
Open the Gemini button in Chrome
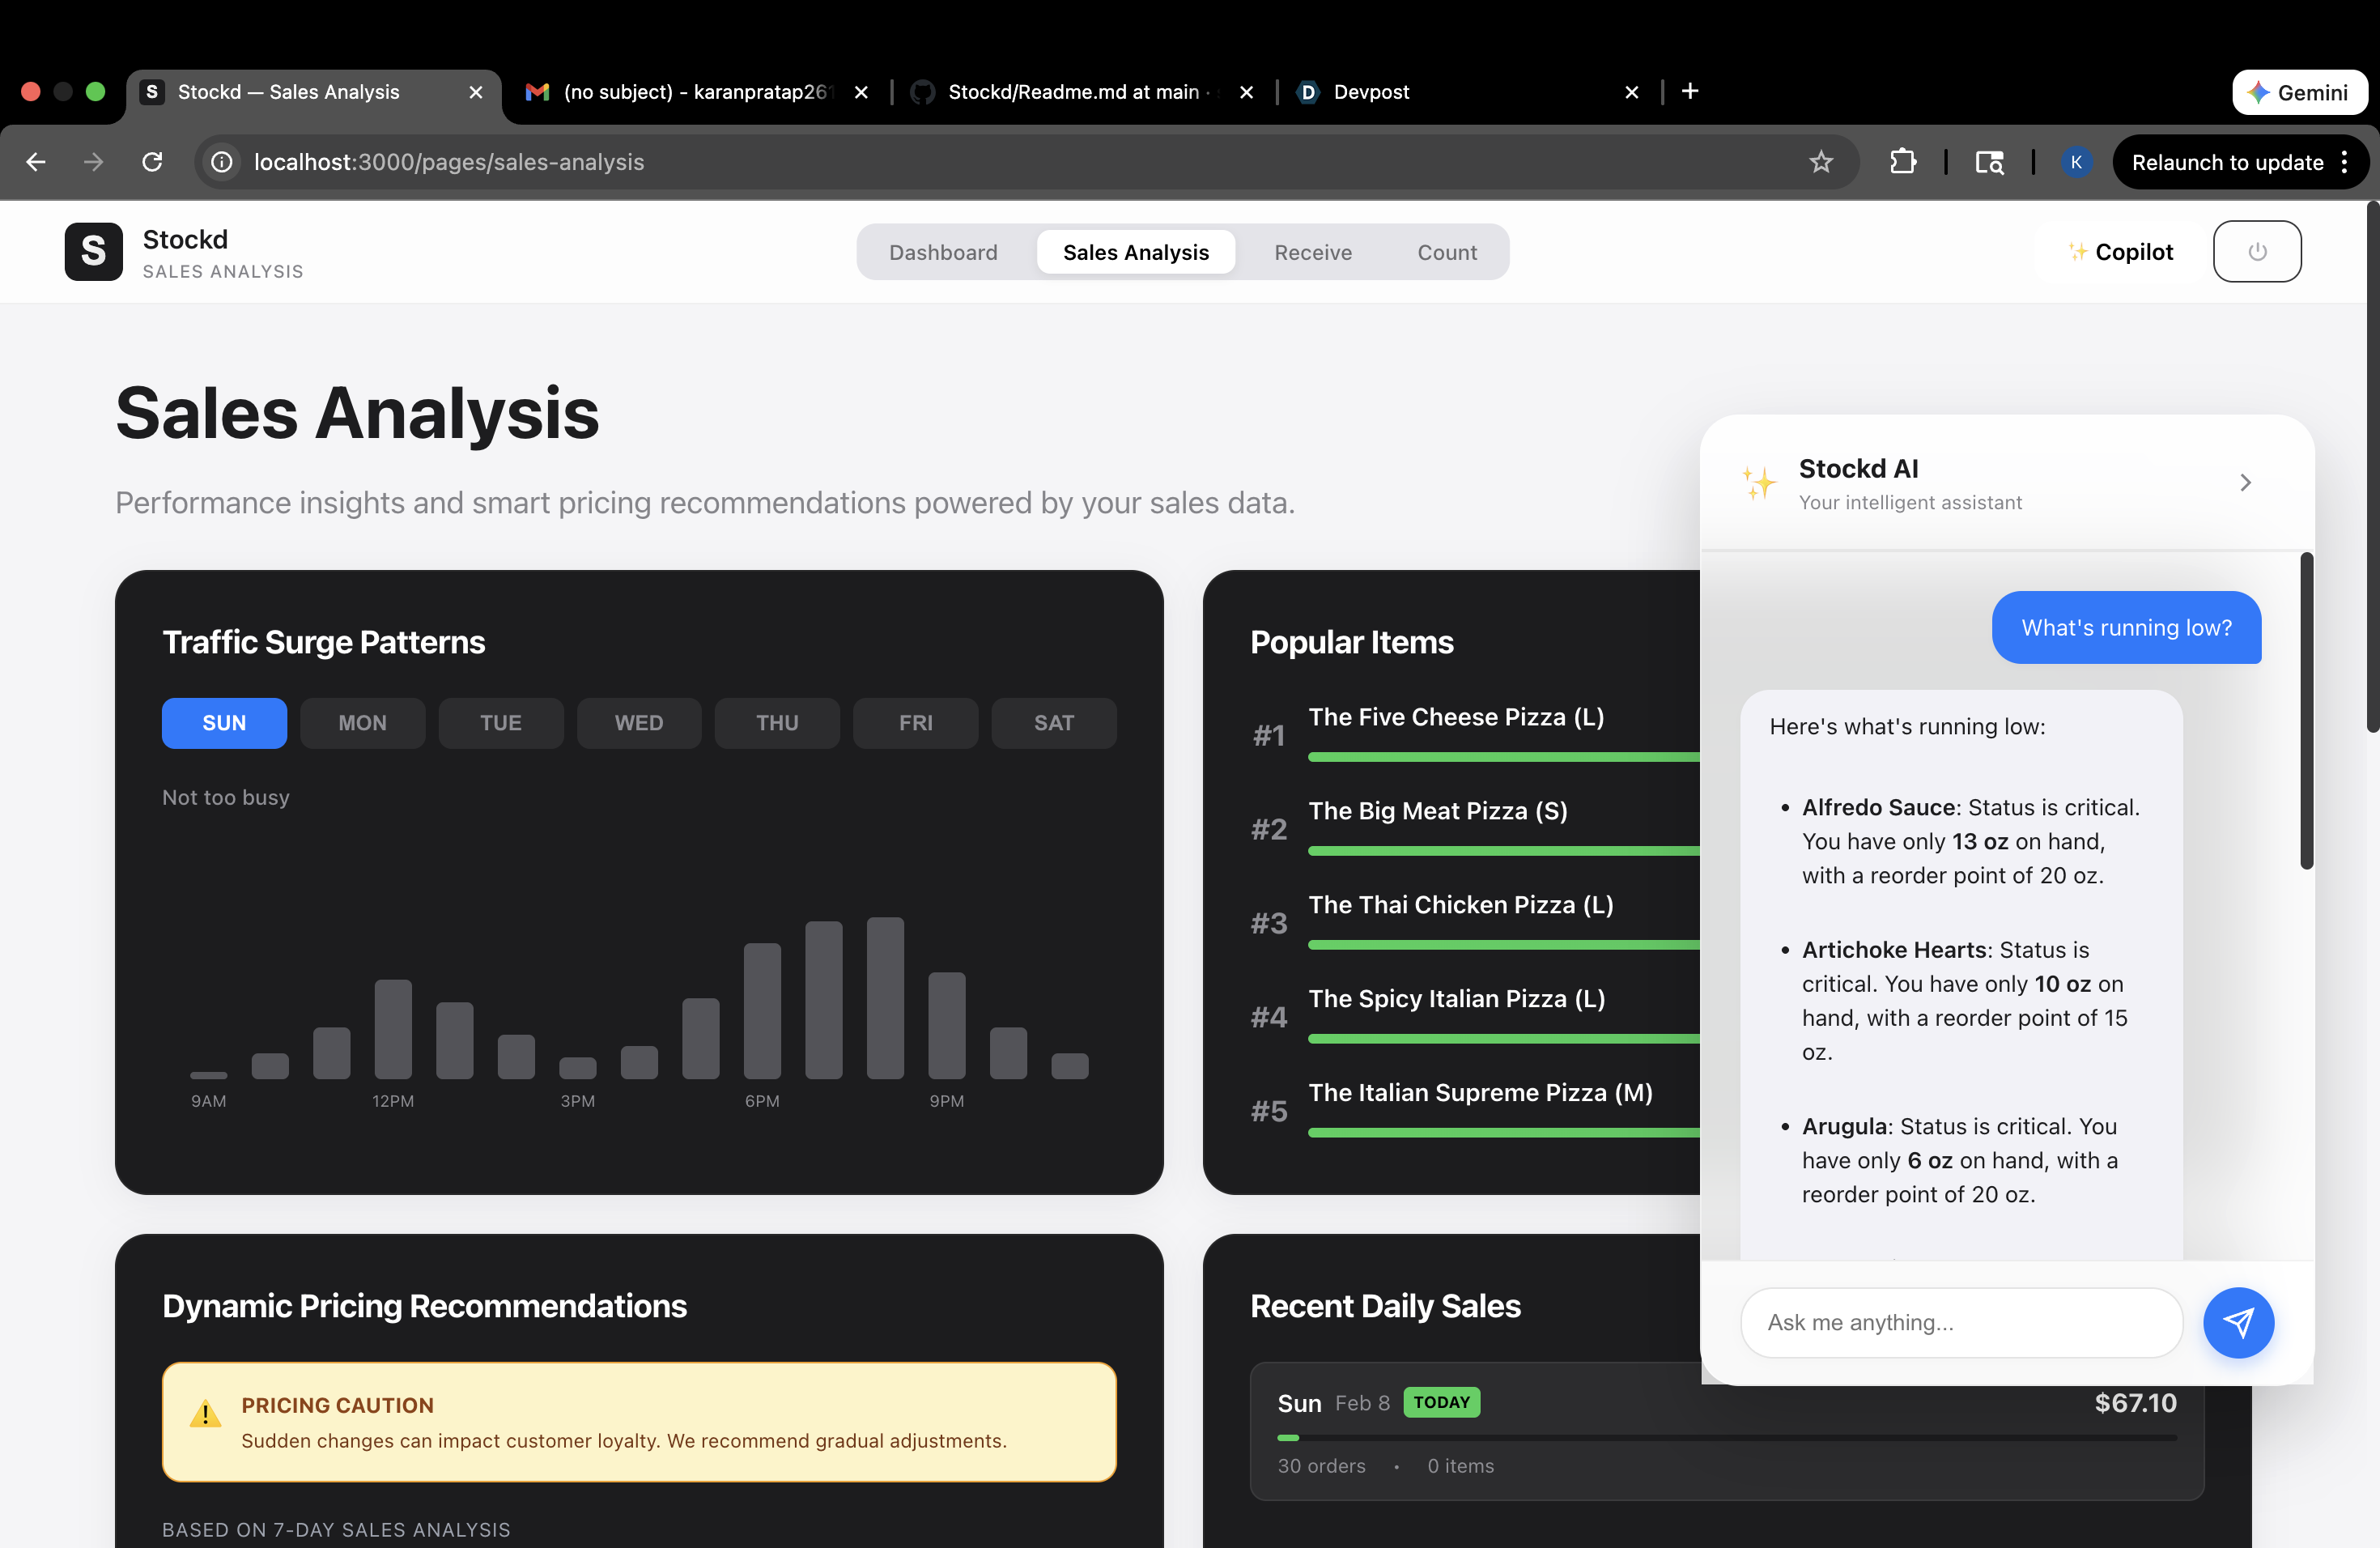2298,92
